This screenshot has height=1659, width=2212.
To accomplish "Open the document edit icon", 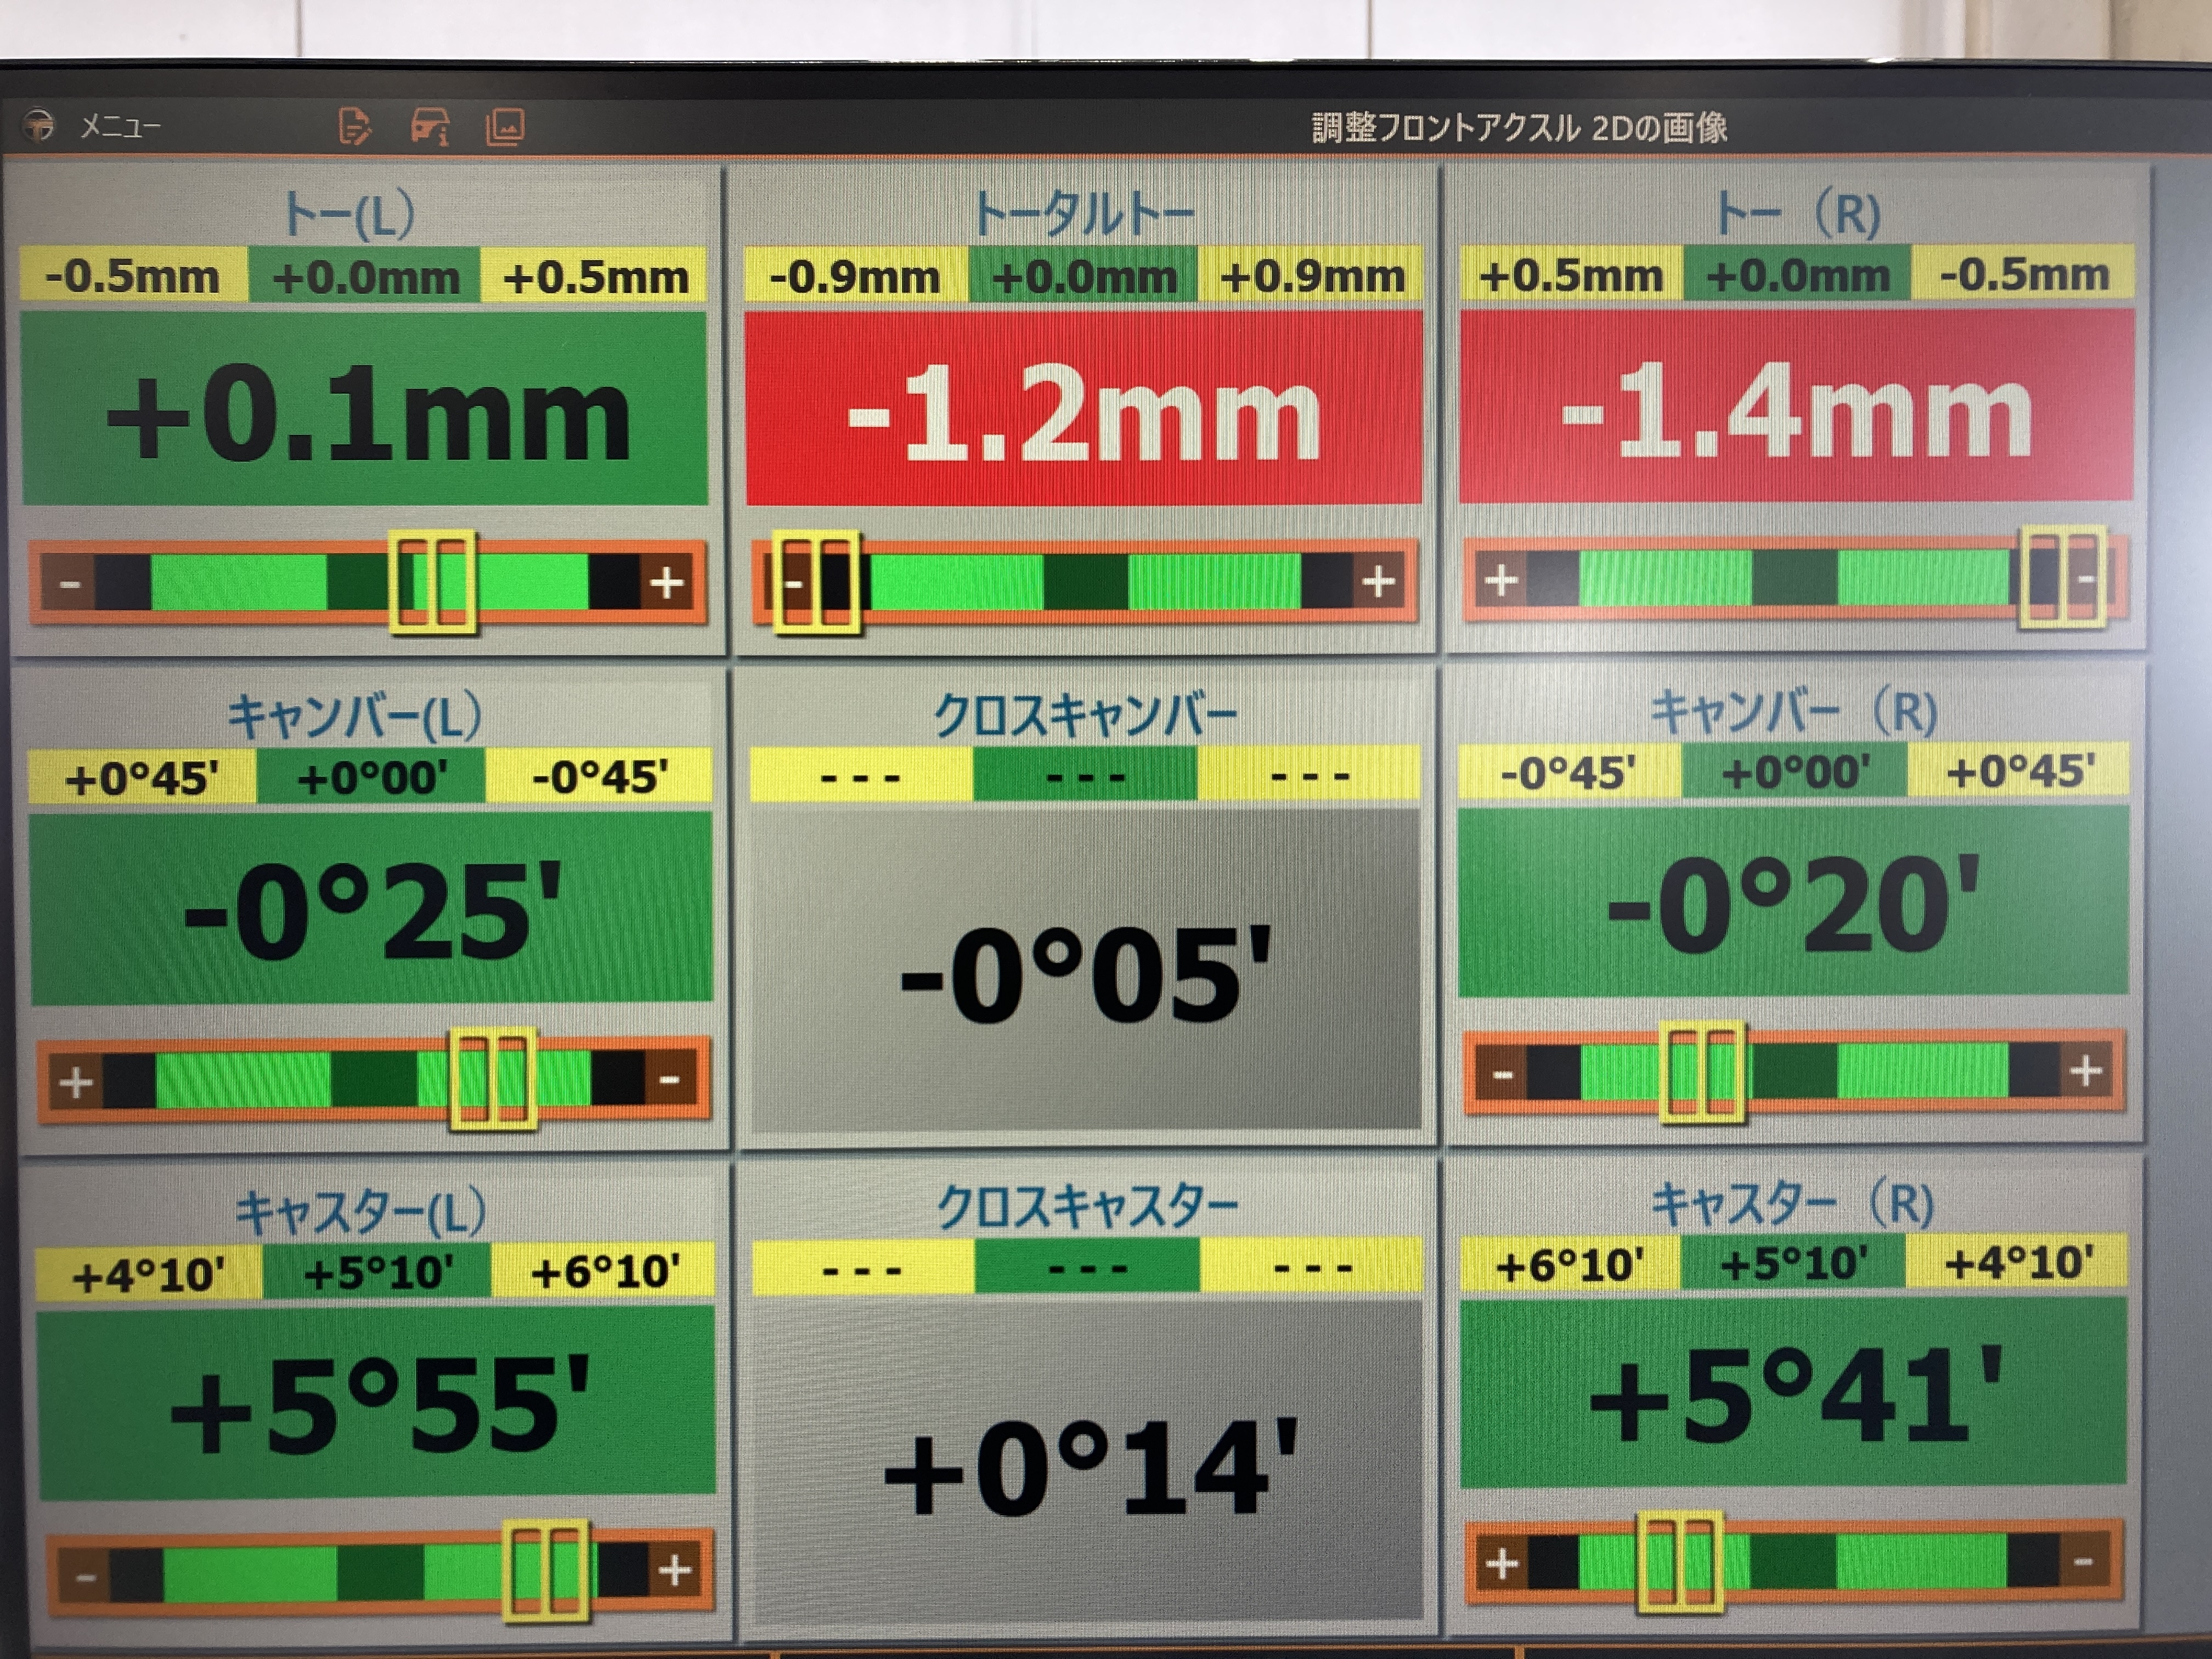I will [x=354, y=127].
